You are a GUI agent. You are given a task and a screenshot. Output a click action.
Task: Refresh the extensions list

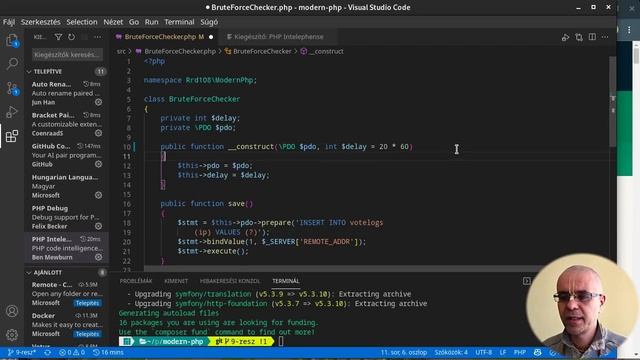71,37
